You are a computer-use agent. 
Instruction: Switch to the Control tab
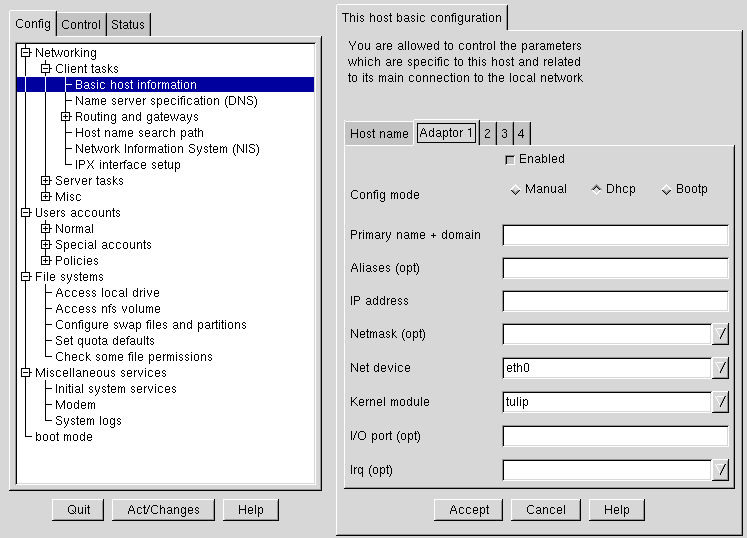(x=81, y=25)
